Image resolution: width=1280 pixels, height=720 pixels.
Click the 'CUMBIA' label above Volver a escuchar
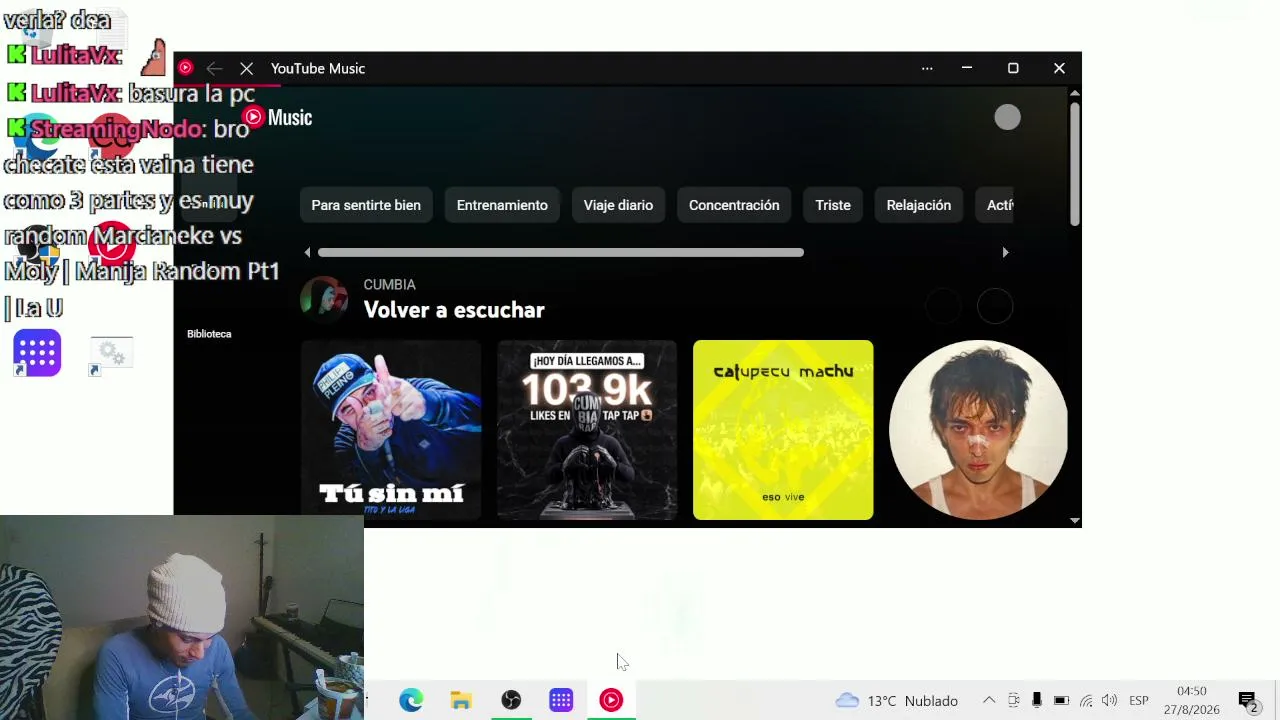point(389,285)
